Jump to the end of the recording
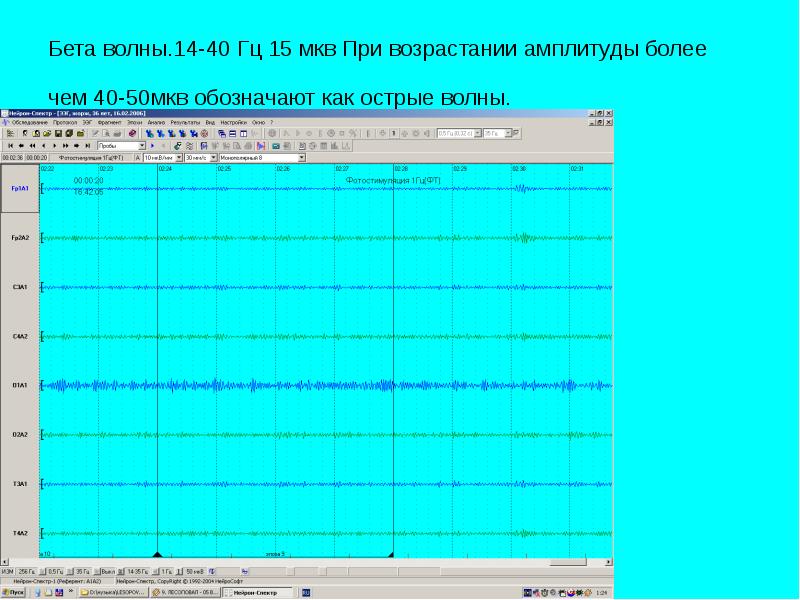Screen dimensions: 800x600 pyautogui.click(x=88, y=145)
